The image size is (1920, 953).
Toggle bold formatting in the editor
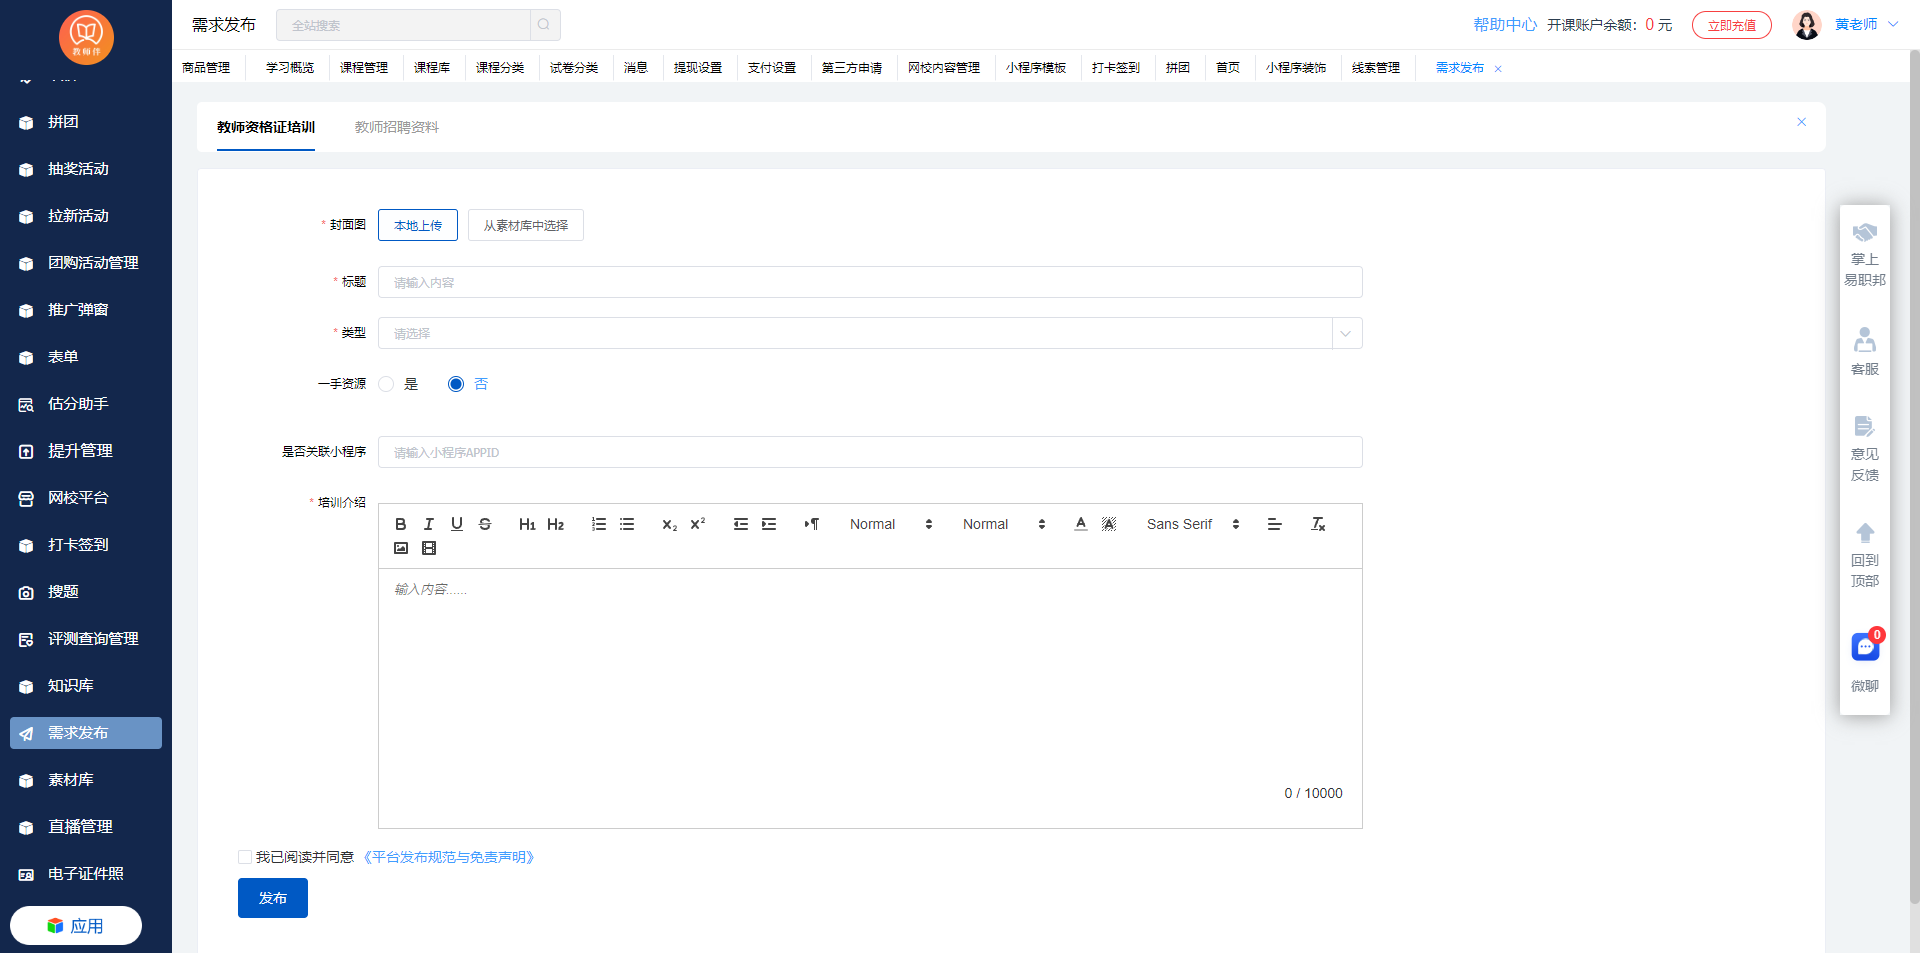point(401,524)
